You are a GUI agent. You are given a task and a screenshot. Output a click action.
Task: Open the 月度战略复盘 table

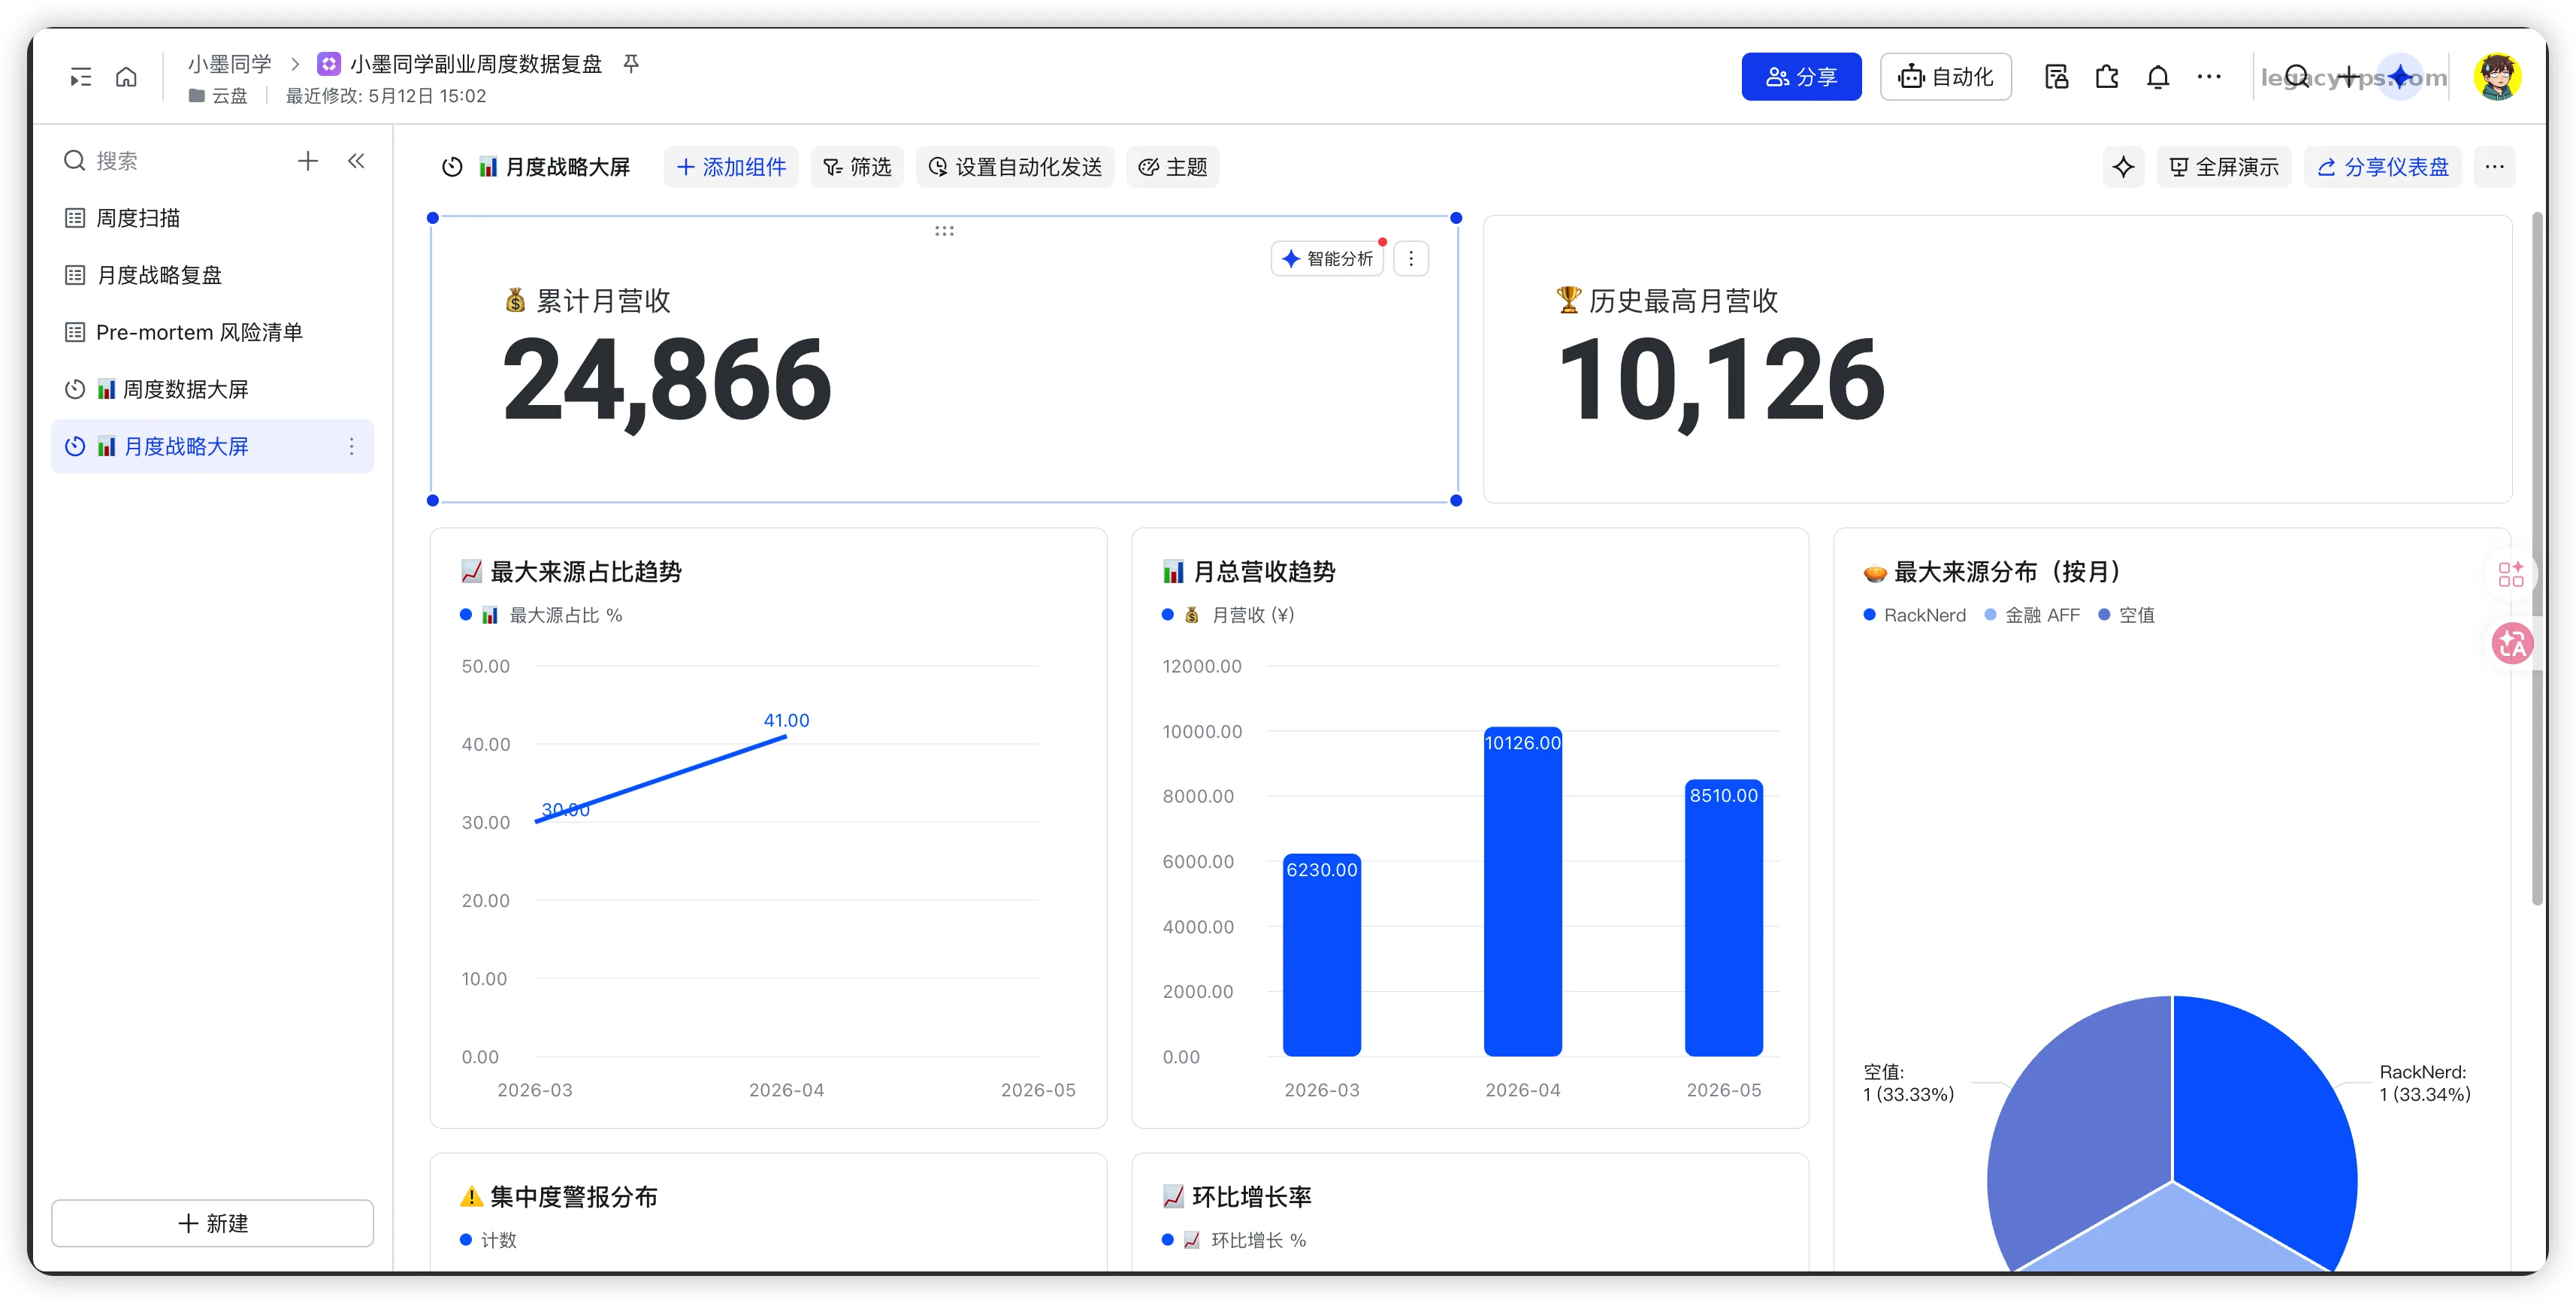tap(213, 275)
